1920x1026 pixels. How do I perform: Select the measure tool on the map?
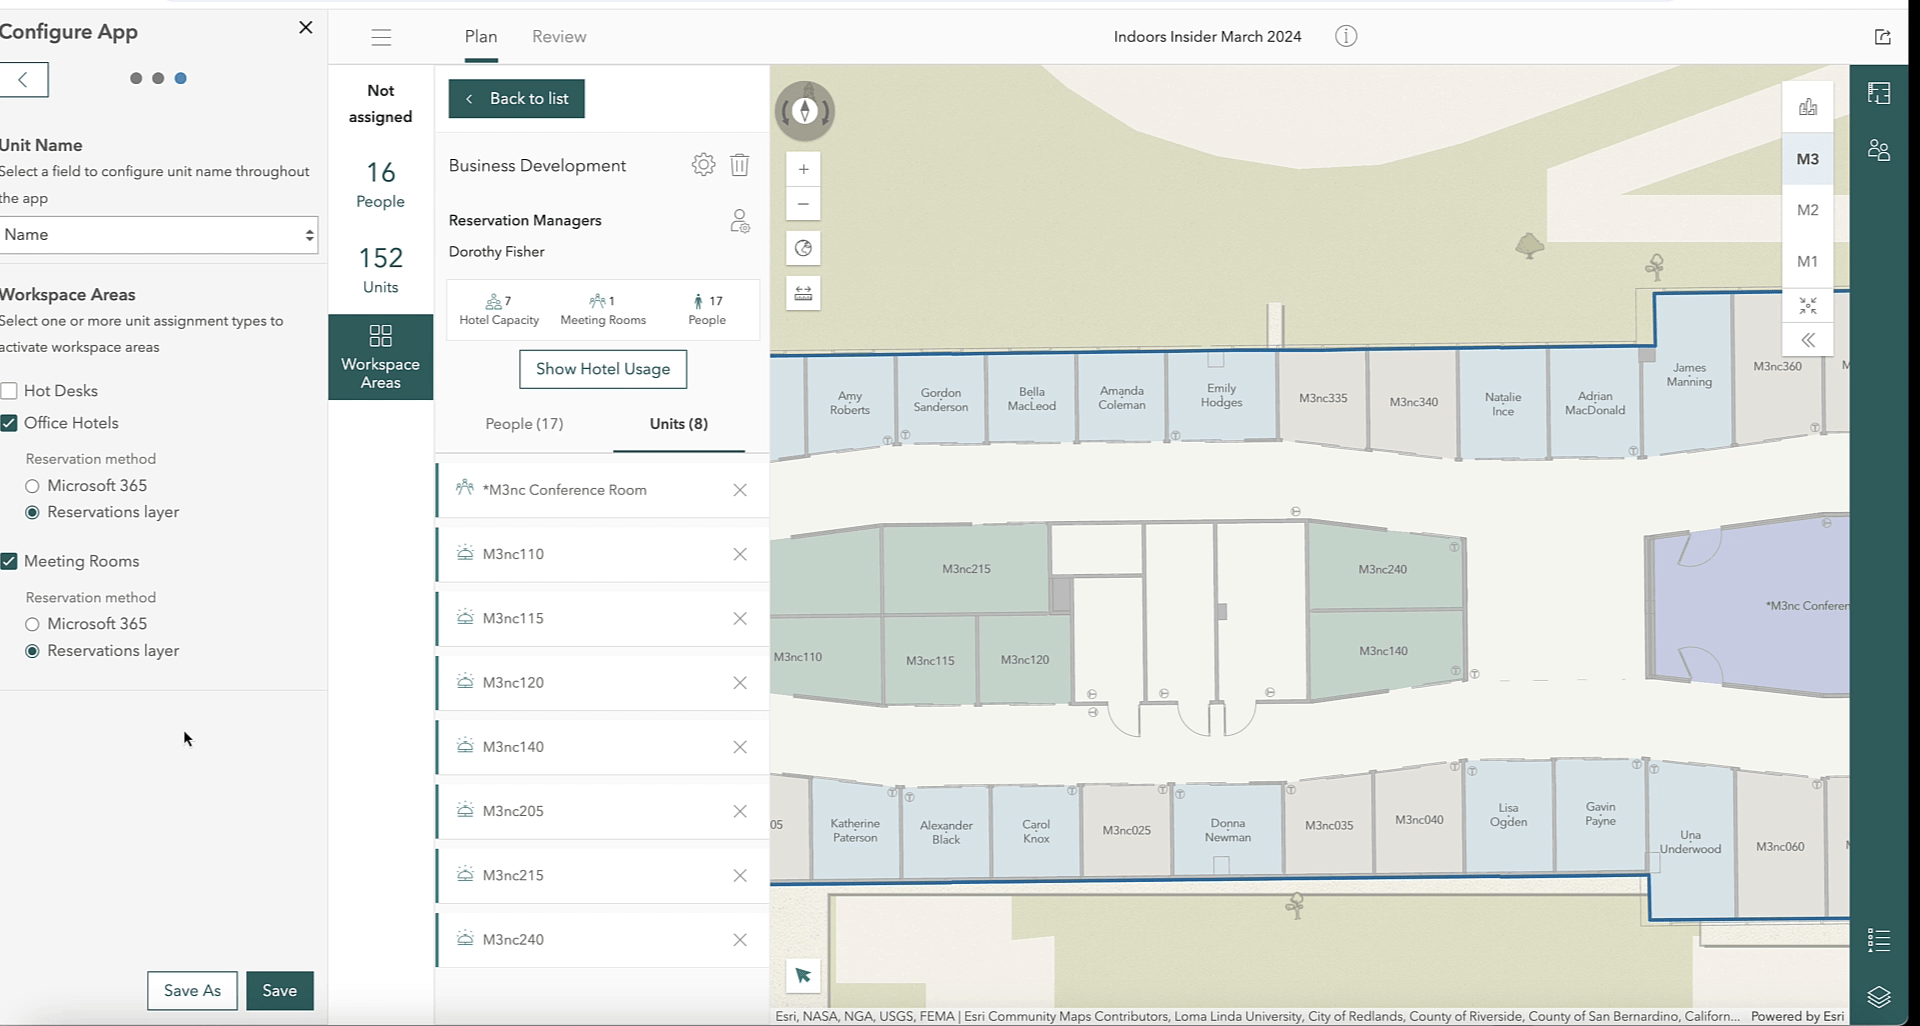[803, 292]
